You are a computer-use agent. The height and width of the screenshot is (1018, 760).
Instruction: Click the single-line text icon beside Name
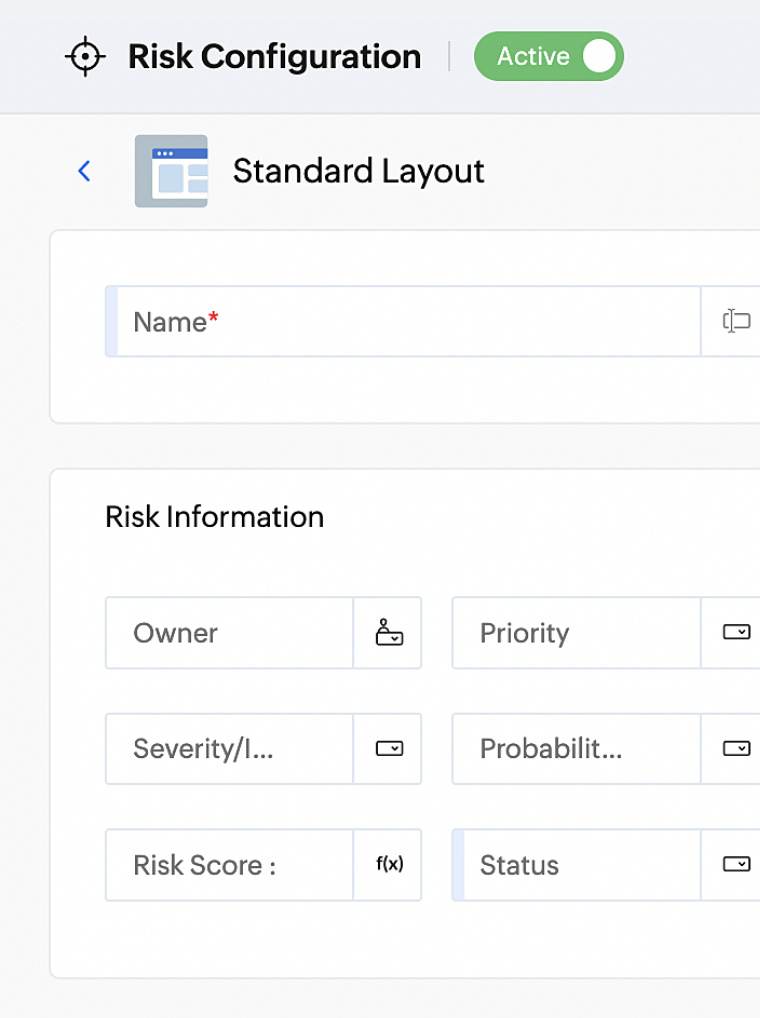pos(737,320)
